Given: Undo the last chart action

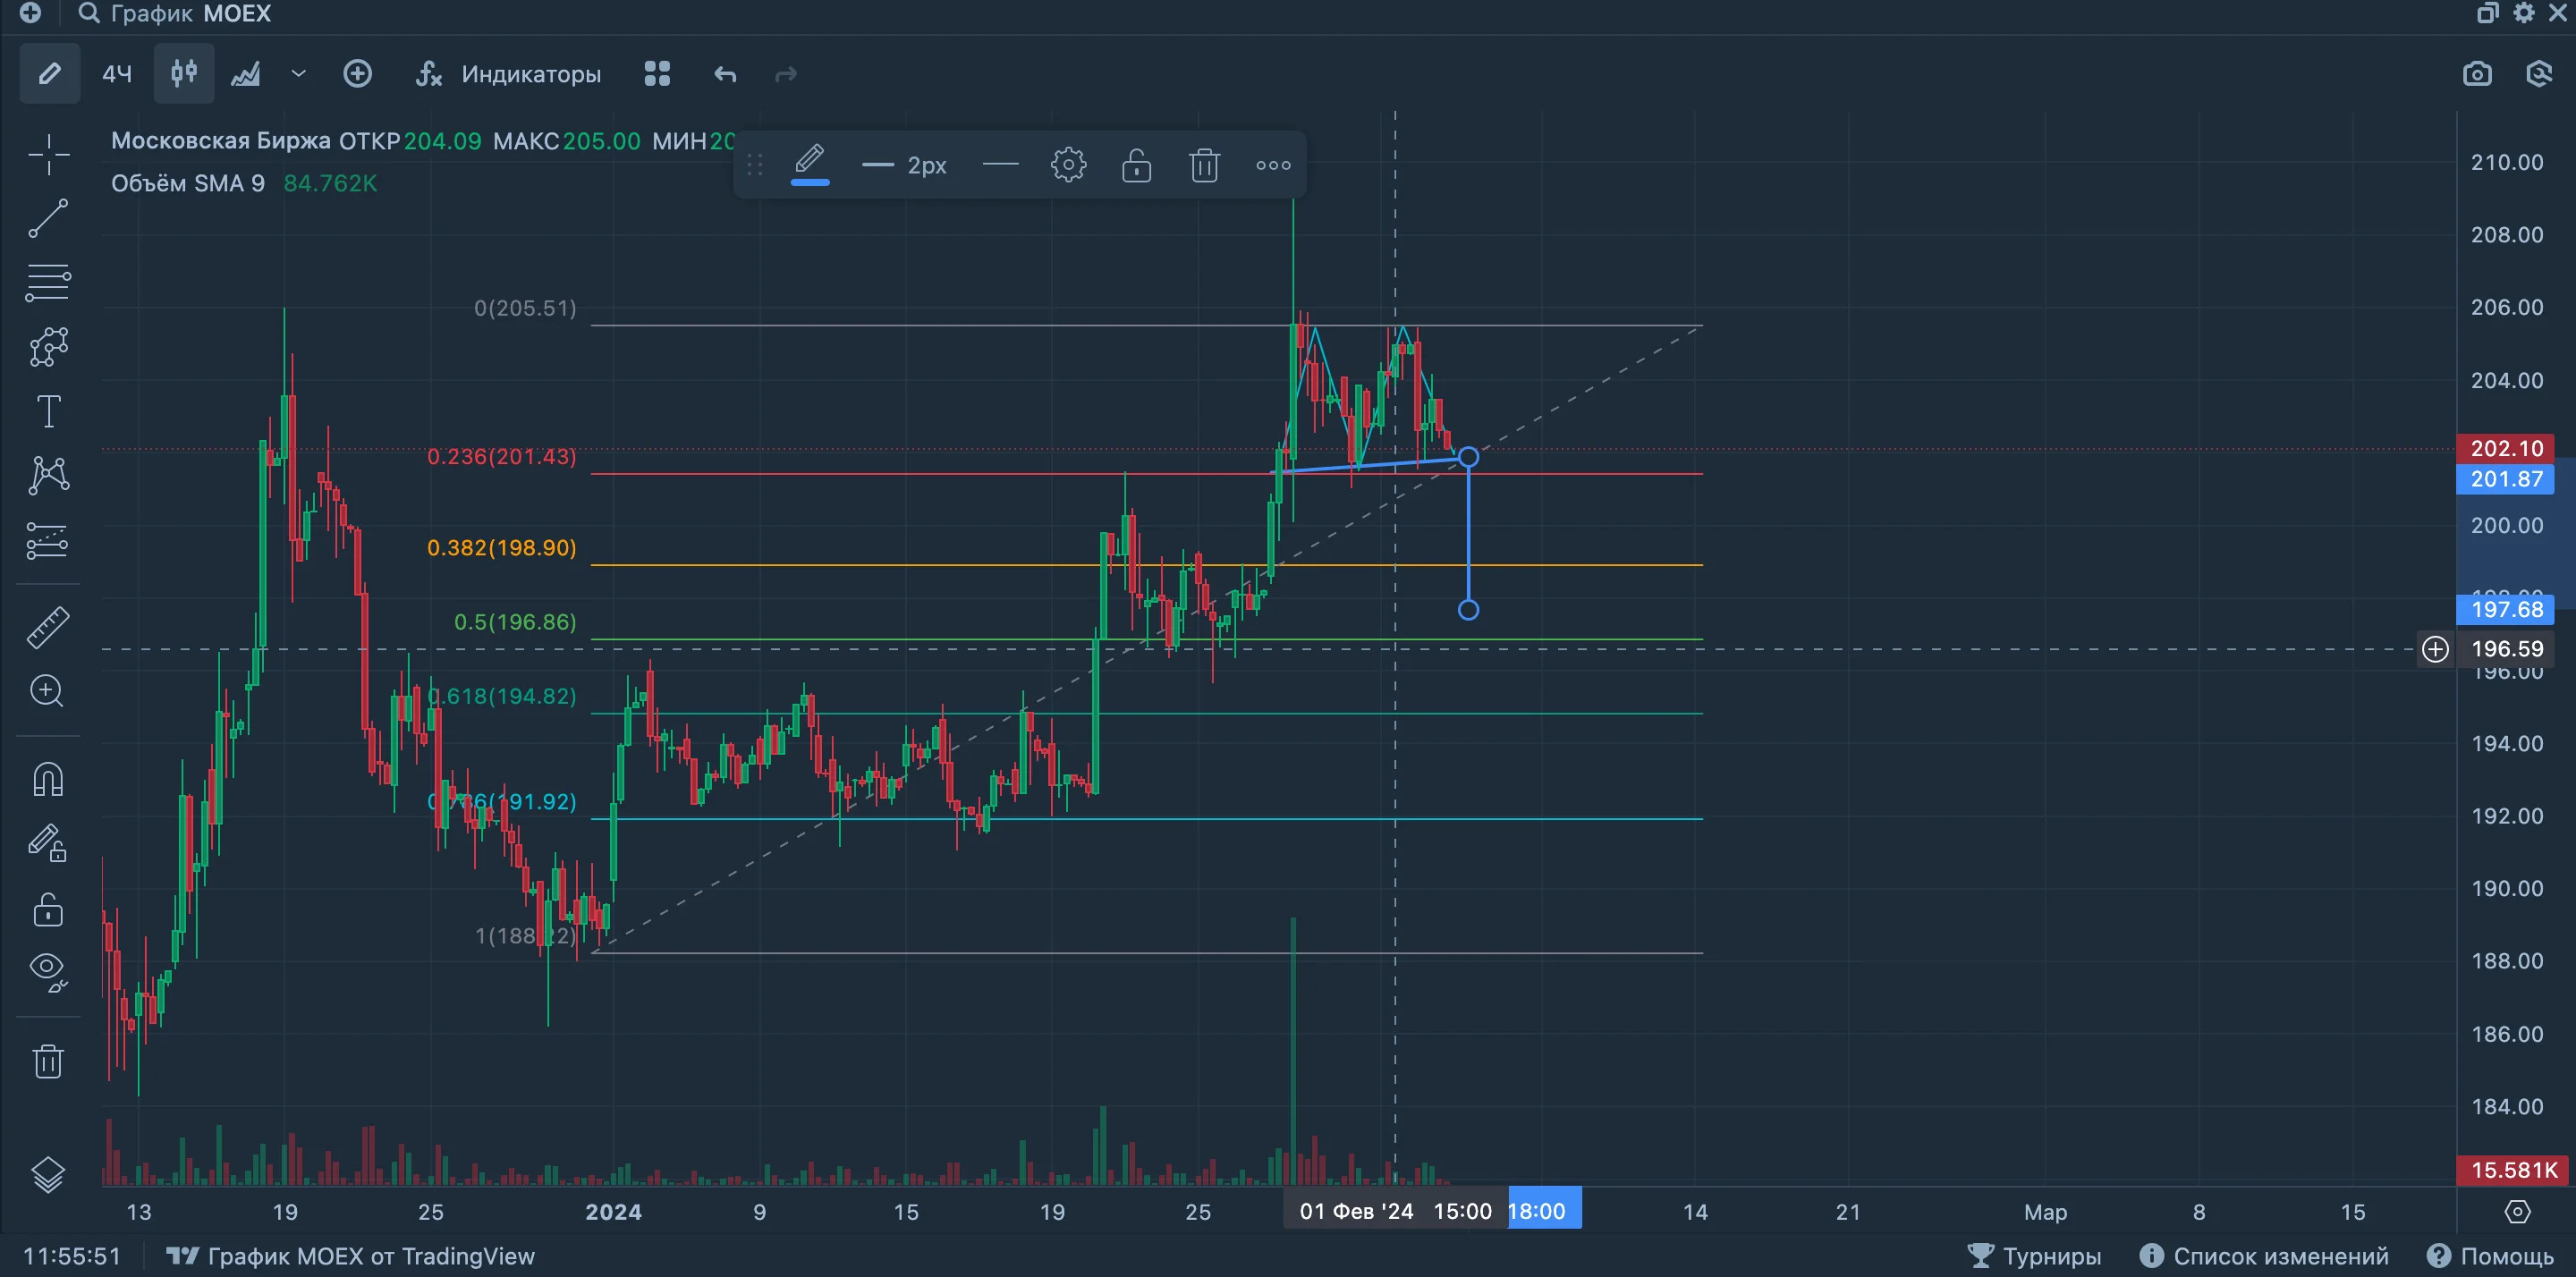Looking at the screenshot, I should 725,74.
